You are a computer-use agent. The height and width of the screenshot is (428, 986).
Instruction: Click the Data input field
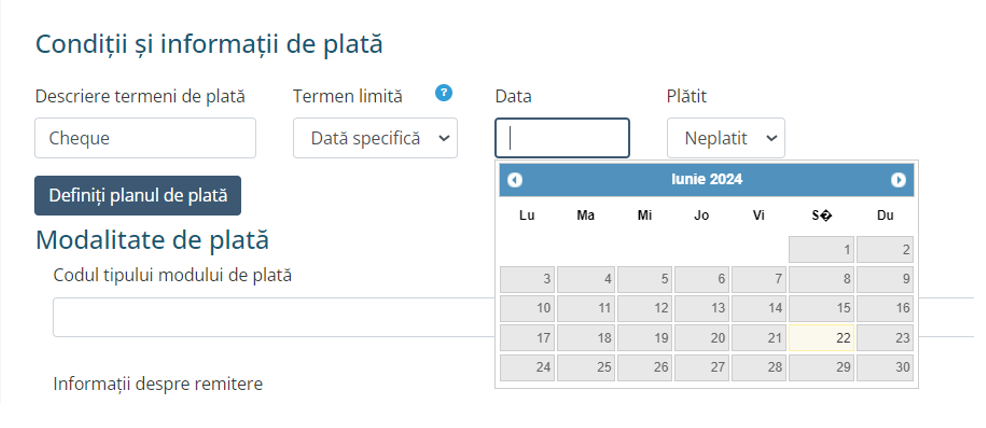(562, 138)
